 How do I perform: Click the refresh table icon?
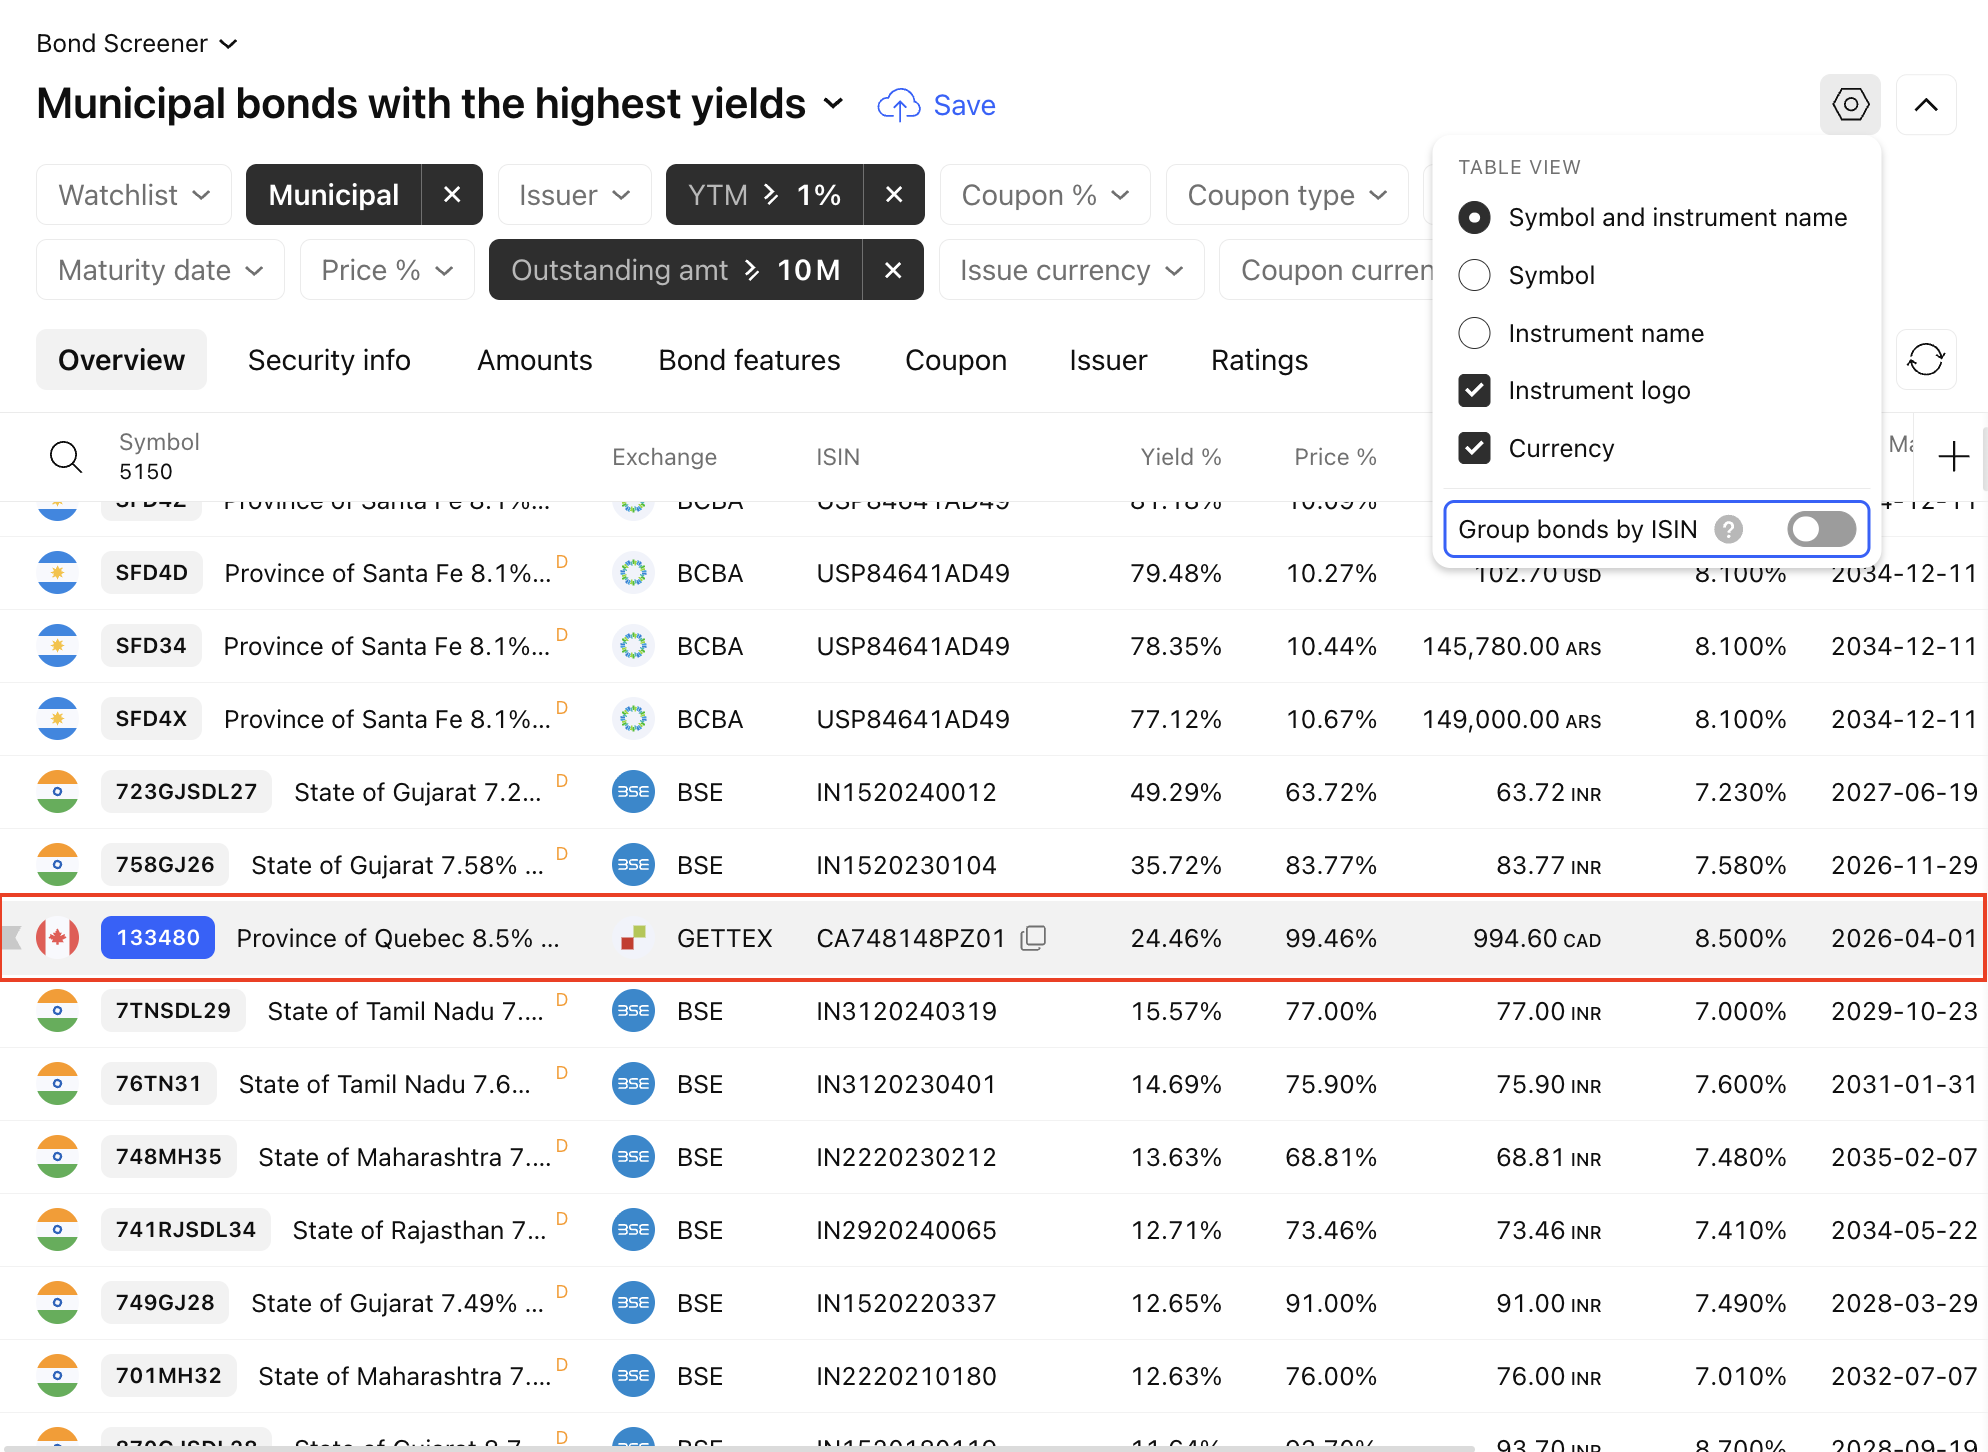[1925, 359]
